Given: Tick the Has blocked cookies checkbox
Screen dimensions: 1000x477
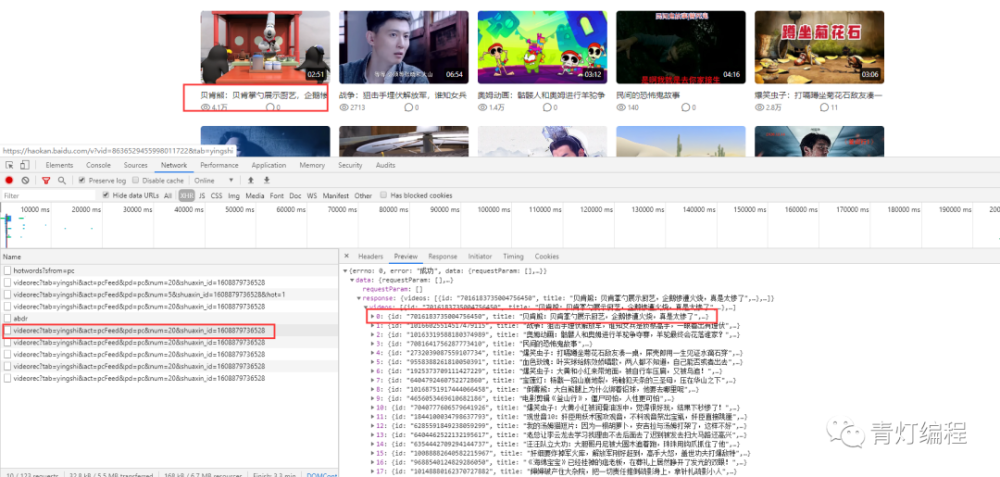Looking at the screenshot, I should pyautogui.click(x=384, y=195).
